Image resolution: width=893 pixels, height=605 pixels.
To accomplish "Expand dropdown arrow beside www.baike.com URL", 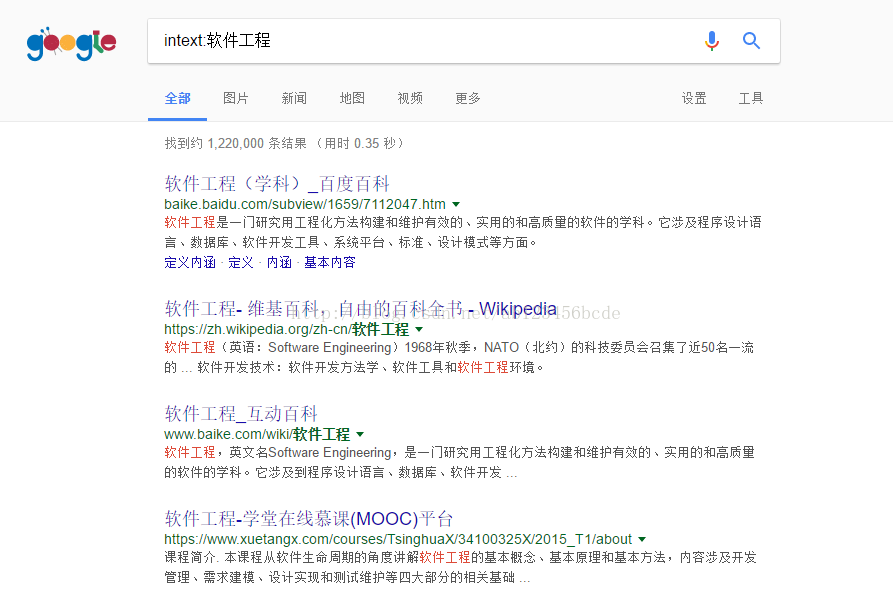I will click(360, 434).
